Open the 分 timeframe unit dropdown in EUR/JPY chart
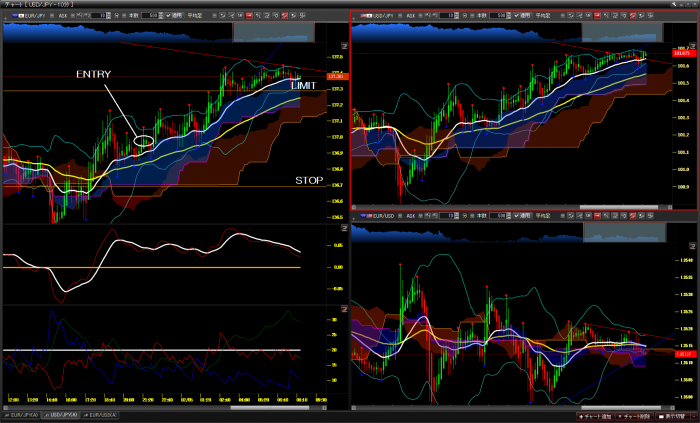This screenshot has height=423, width=700. [x=124, y=15]
